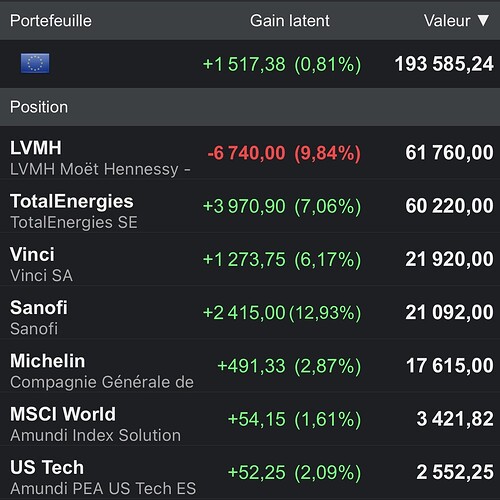Viewport: 500px width, 500px height.
Task: Open the MSCI World Amundi position
Action: click(250, 419)
